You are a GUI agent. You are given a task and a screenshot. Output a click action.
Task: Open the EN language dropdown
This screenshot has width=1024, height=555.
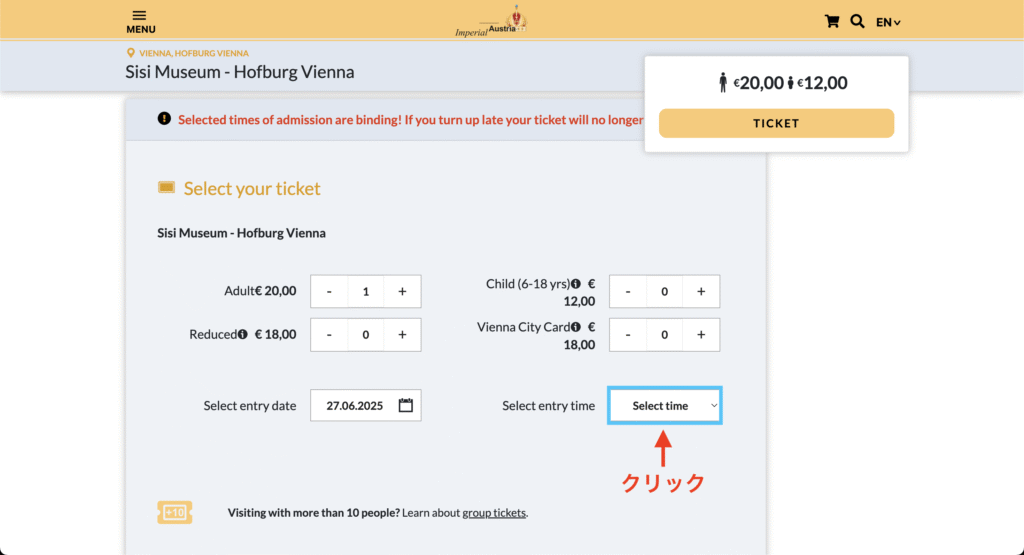(x=888, y=22)
